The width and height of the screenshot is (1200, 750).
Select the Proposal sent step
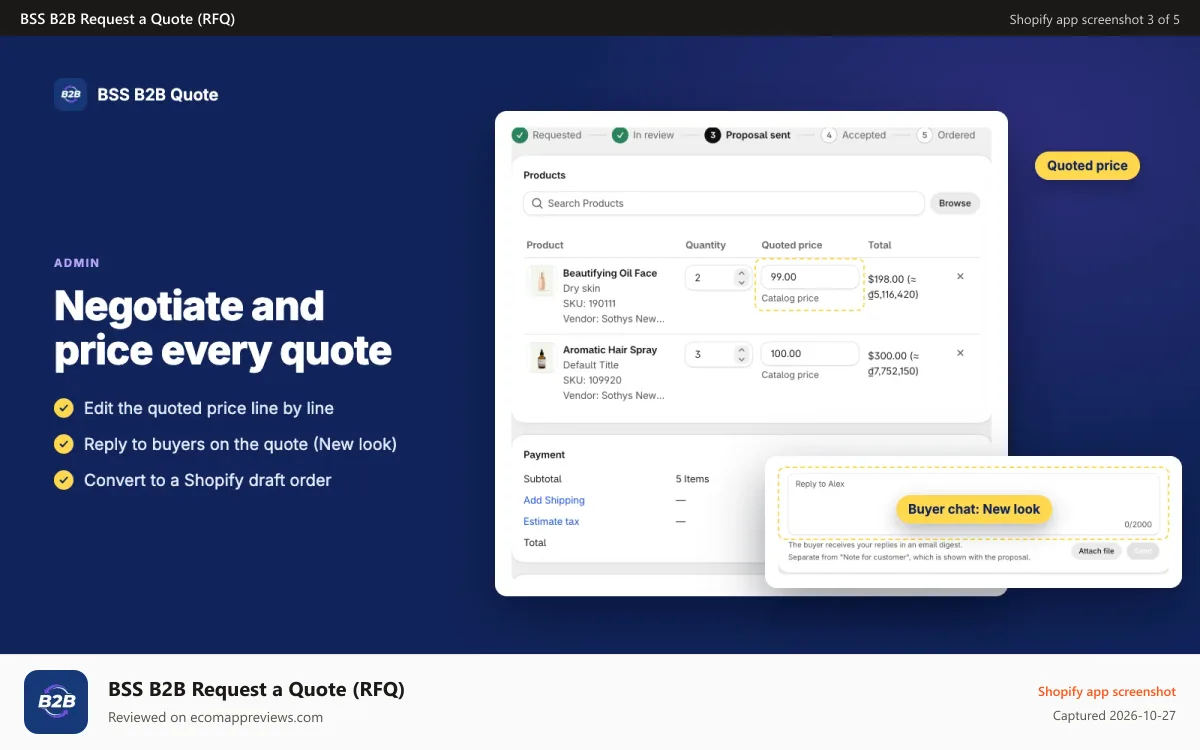pyautogui.click(x=748, y=135)
